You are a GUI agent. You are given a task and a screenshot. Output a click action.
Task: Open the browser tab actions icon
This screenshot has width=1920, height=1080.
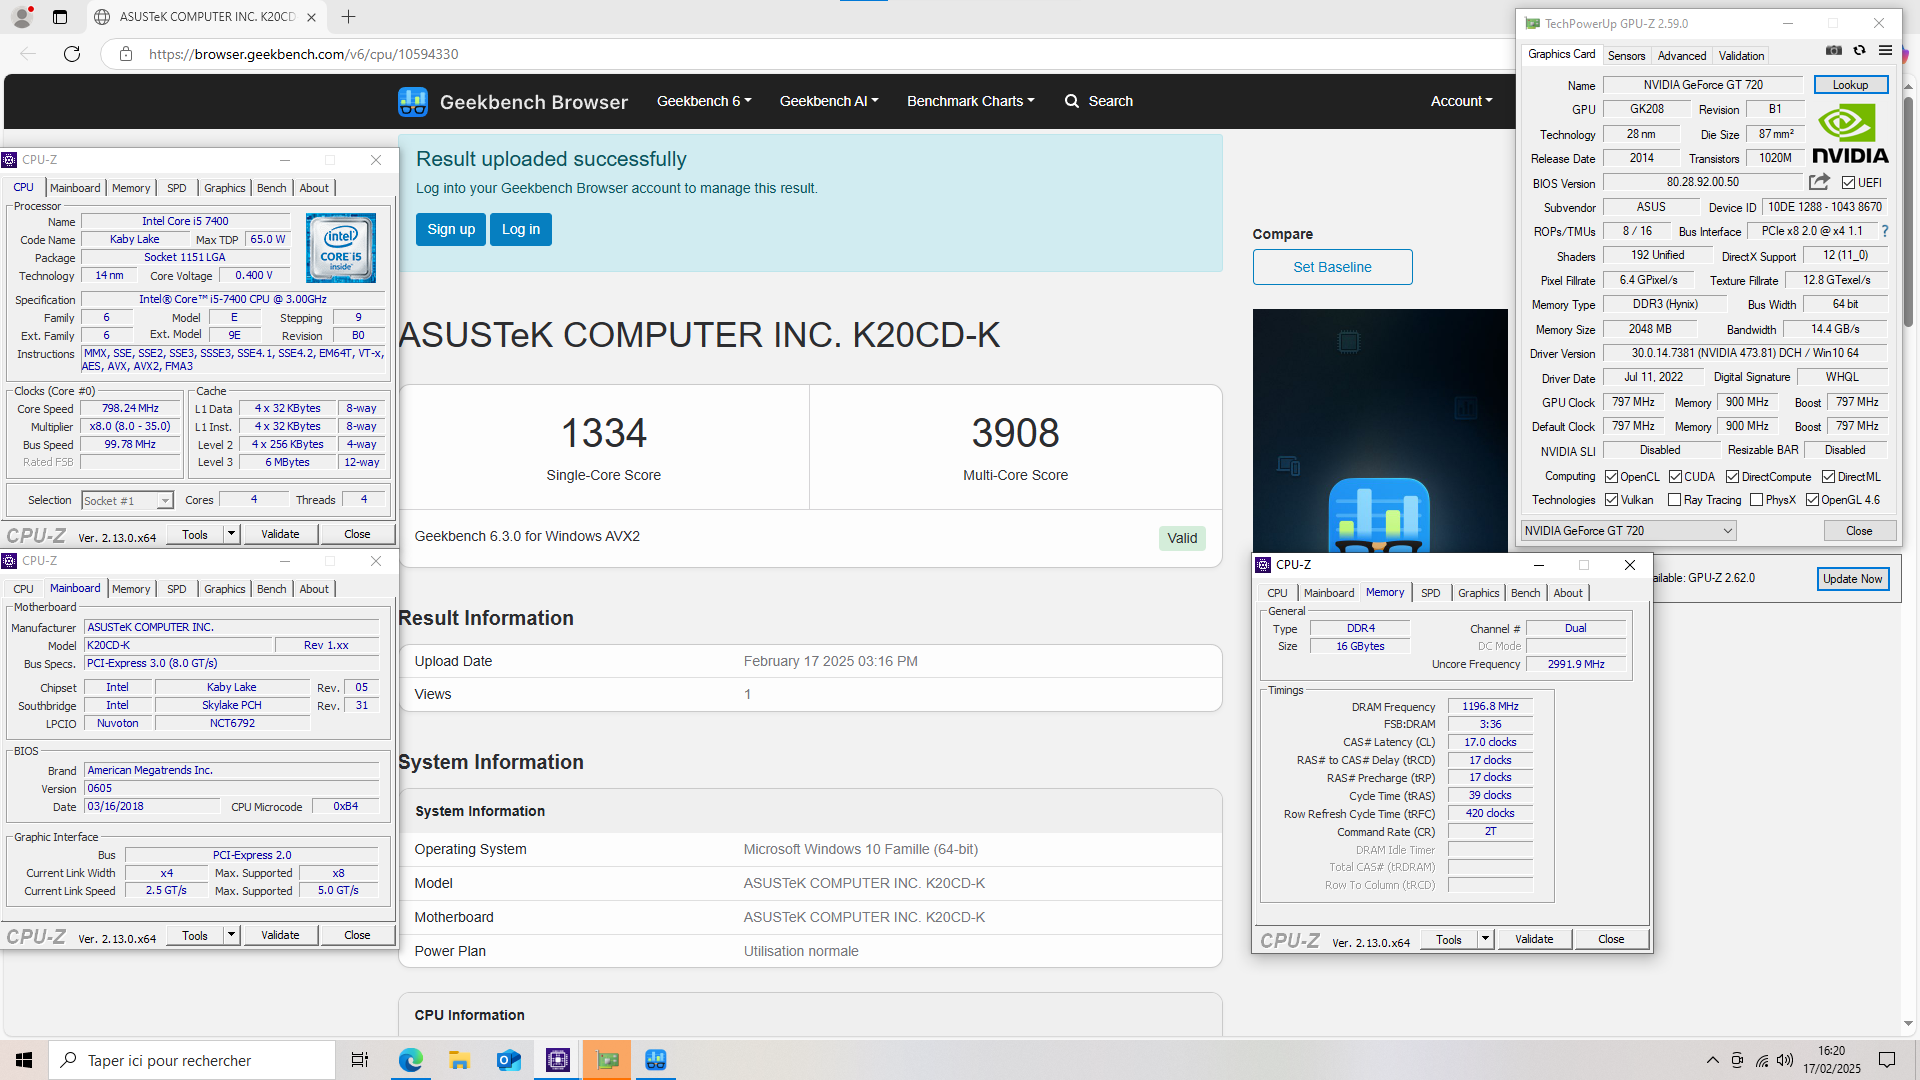pyautogui.click(x=60, y=17)
